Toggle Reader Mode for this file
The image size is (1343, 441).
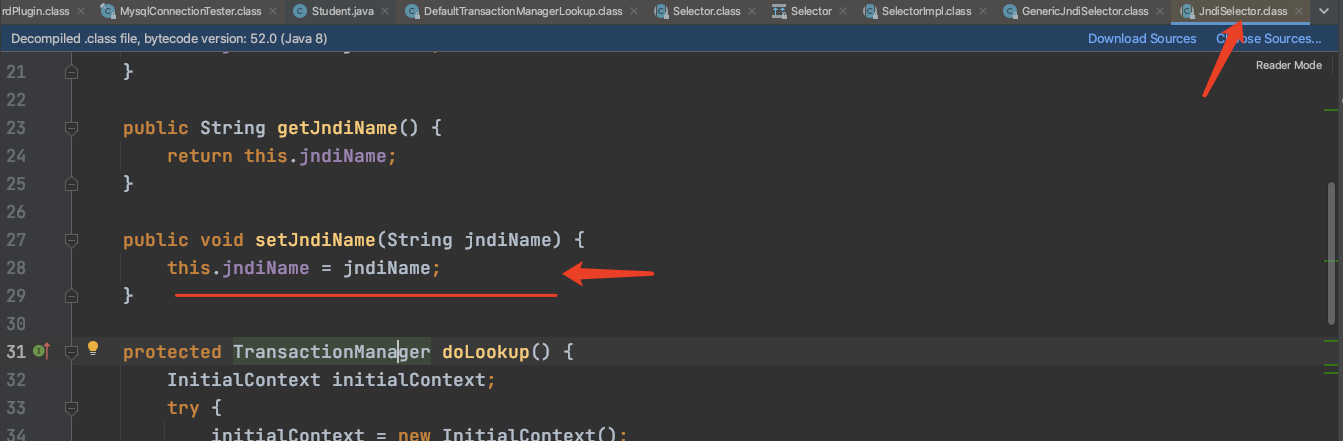pyautogui.click(x=1288, y=65)
